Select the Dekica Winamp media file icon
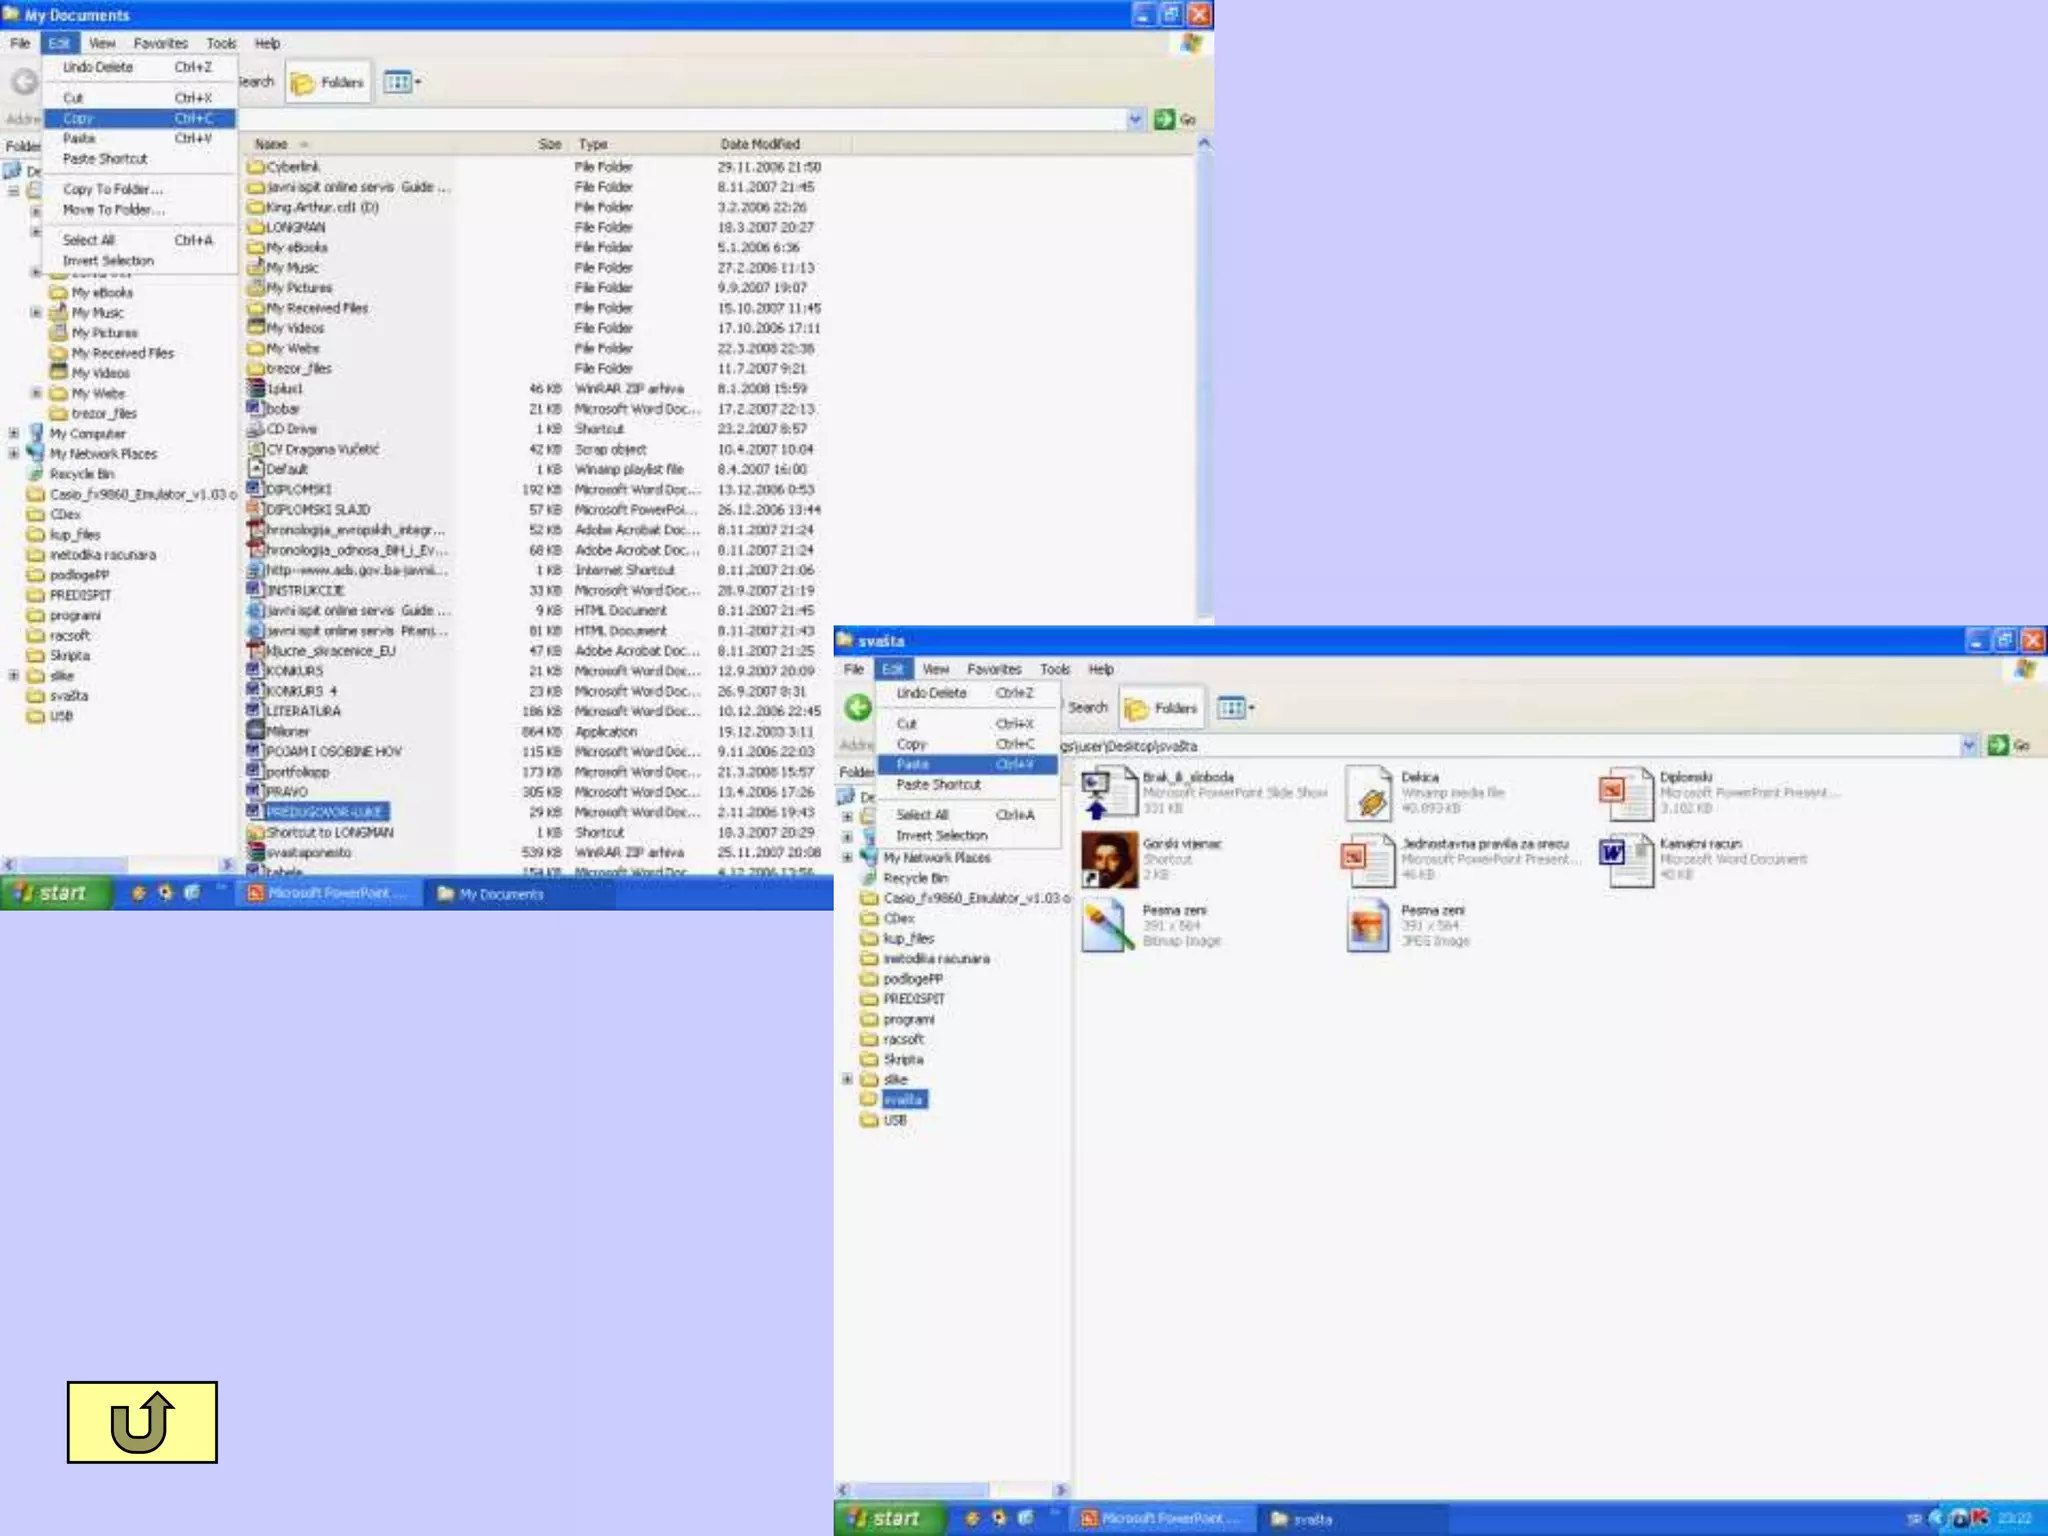Screen dimensions: 2048x1536 [1369, 793]
